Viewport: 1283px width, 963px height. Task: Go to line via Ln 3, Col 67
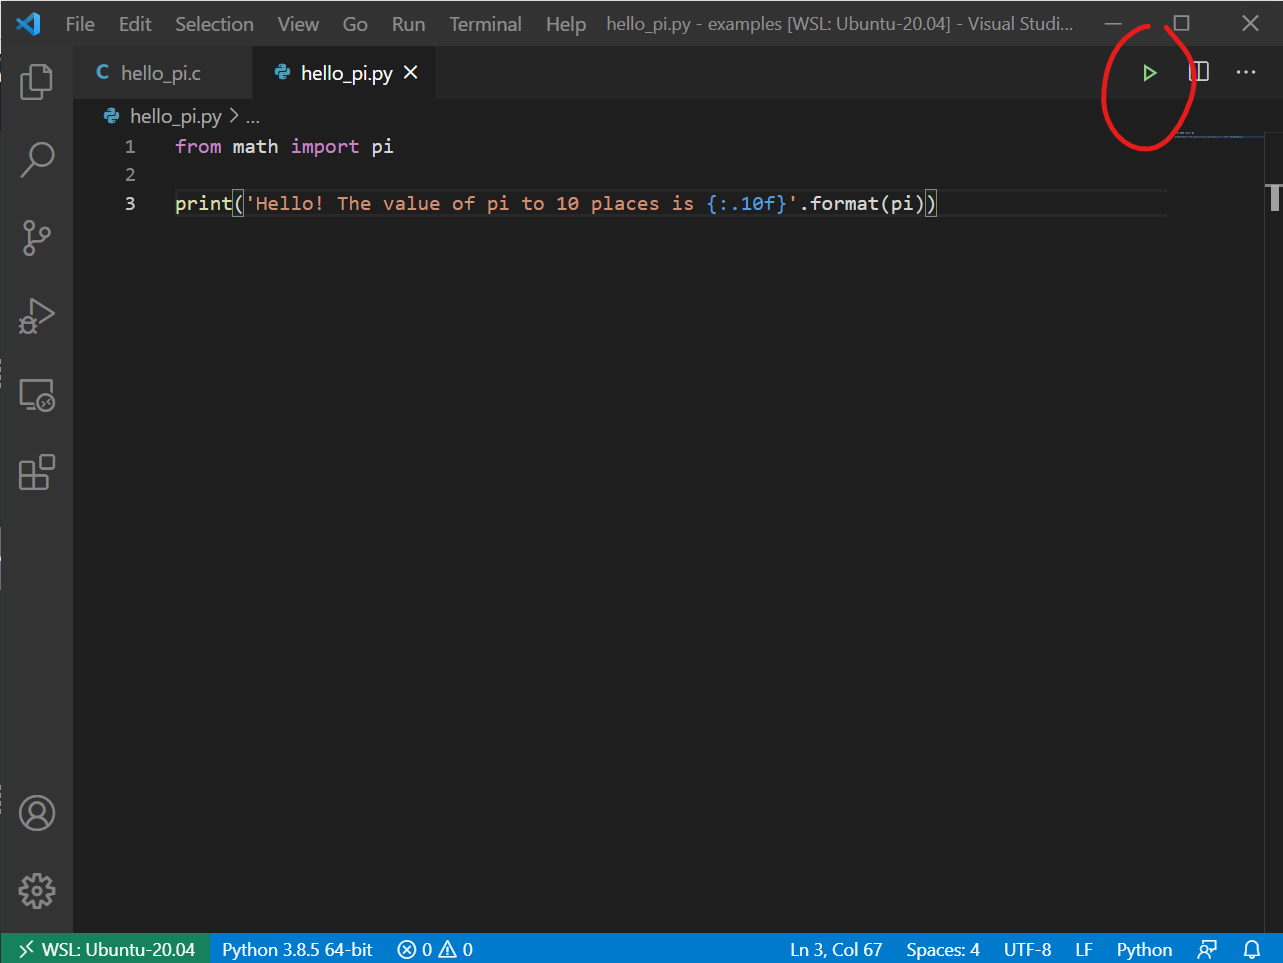(836, 949)
